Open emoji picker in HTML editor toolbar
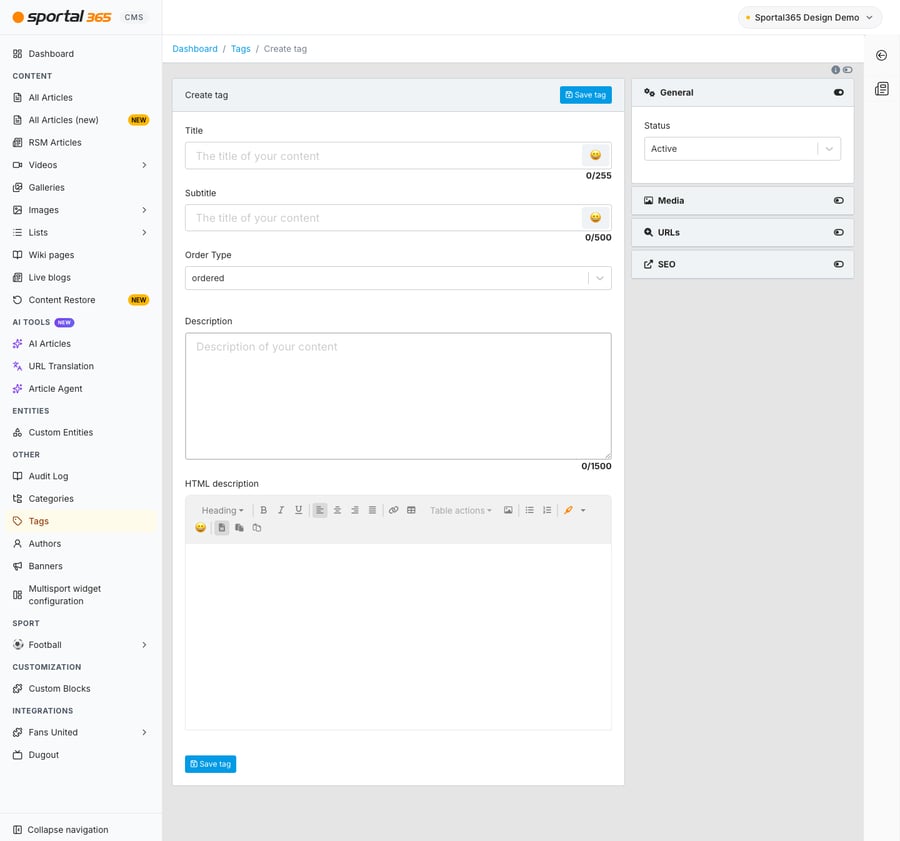This screenshot has width=900, height=841. point(200,528)
